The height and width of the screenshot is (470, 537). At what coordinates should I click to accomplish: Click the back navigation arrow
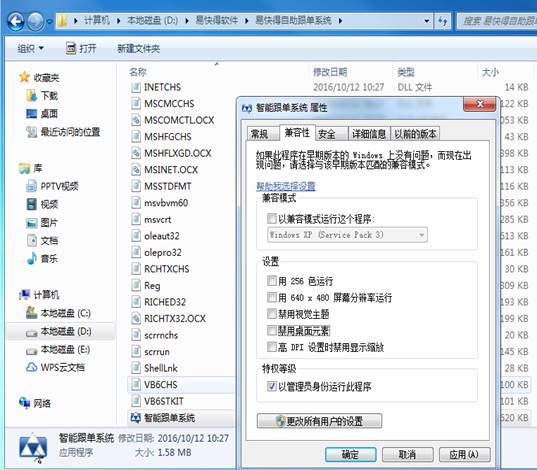click(16, 22)
